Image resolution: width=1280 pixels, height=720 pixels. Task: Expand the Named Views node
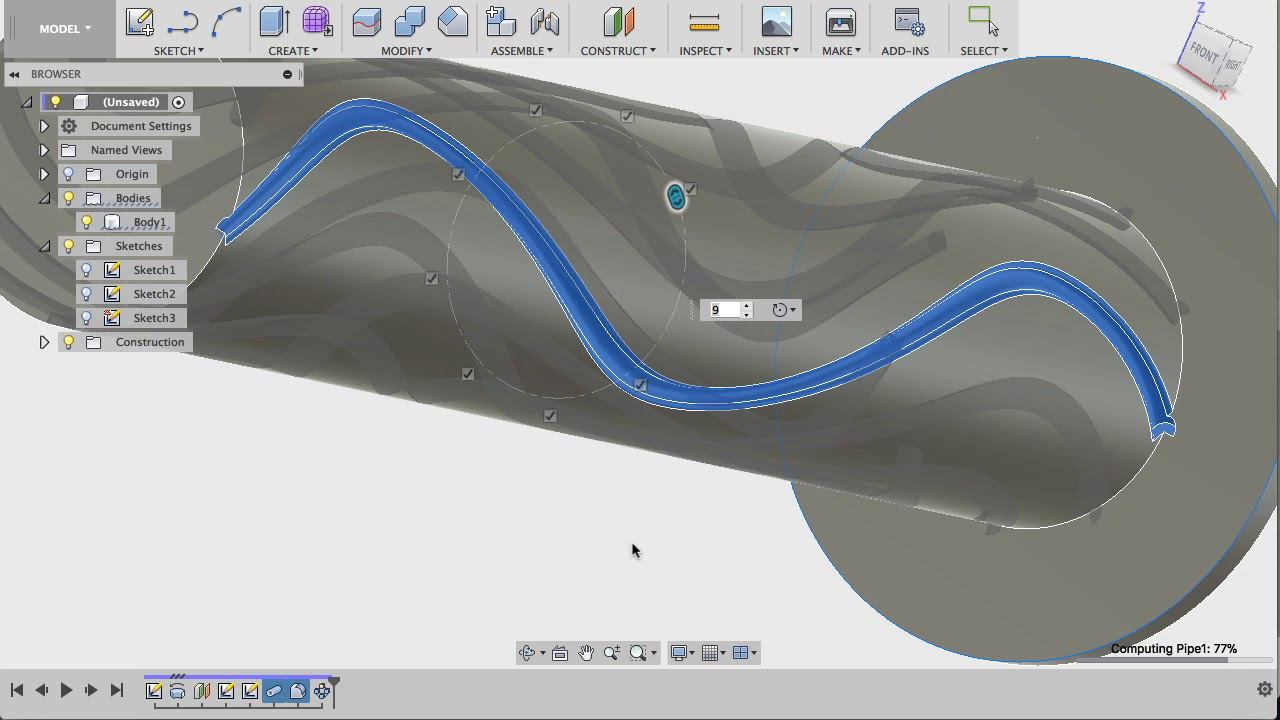point(44,150)
